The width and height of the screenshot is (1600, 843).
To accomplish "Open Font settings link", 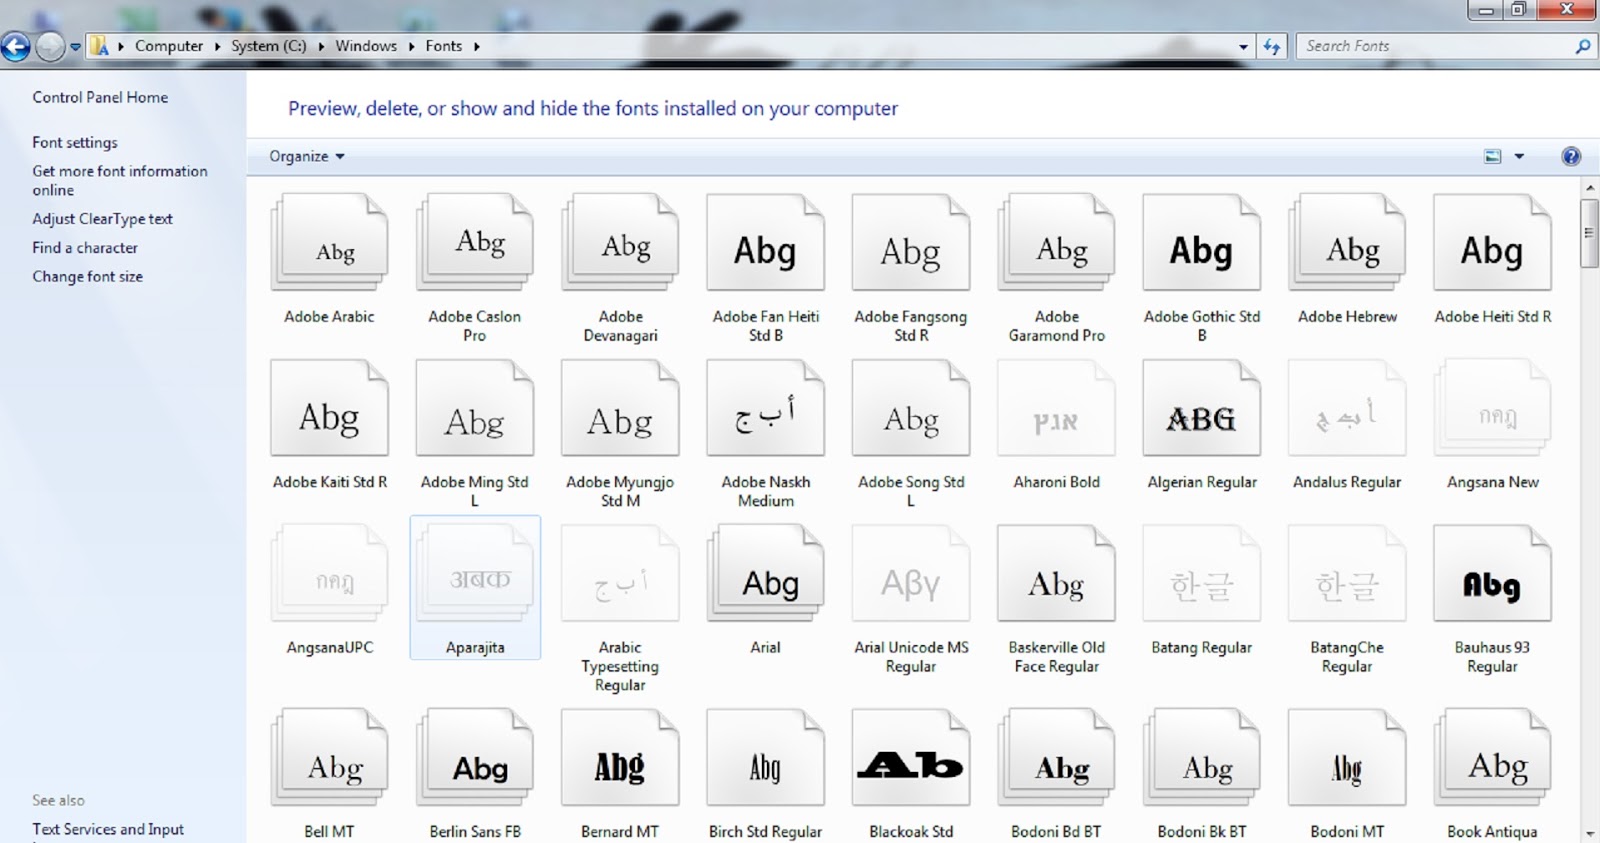I will coord(75,143).
